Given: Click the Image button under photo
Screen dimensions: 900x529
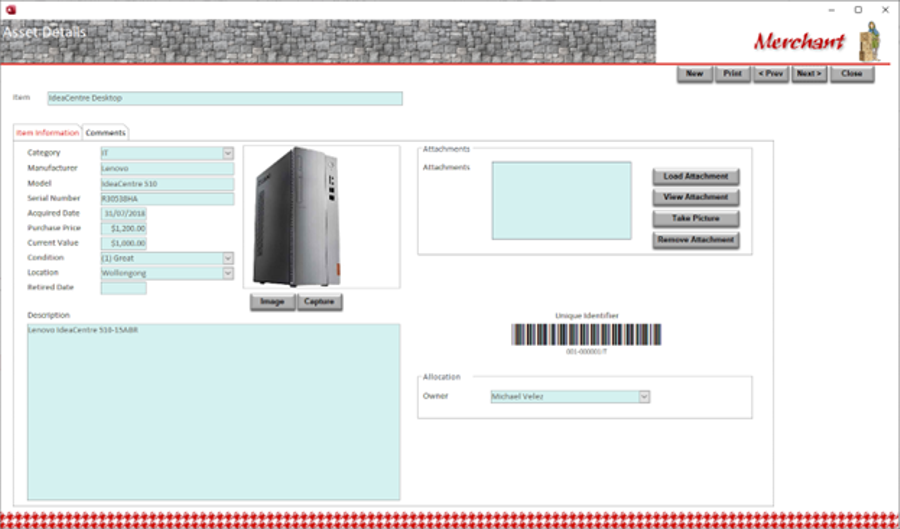Looking at the screenshot, I should pos(273,302).
